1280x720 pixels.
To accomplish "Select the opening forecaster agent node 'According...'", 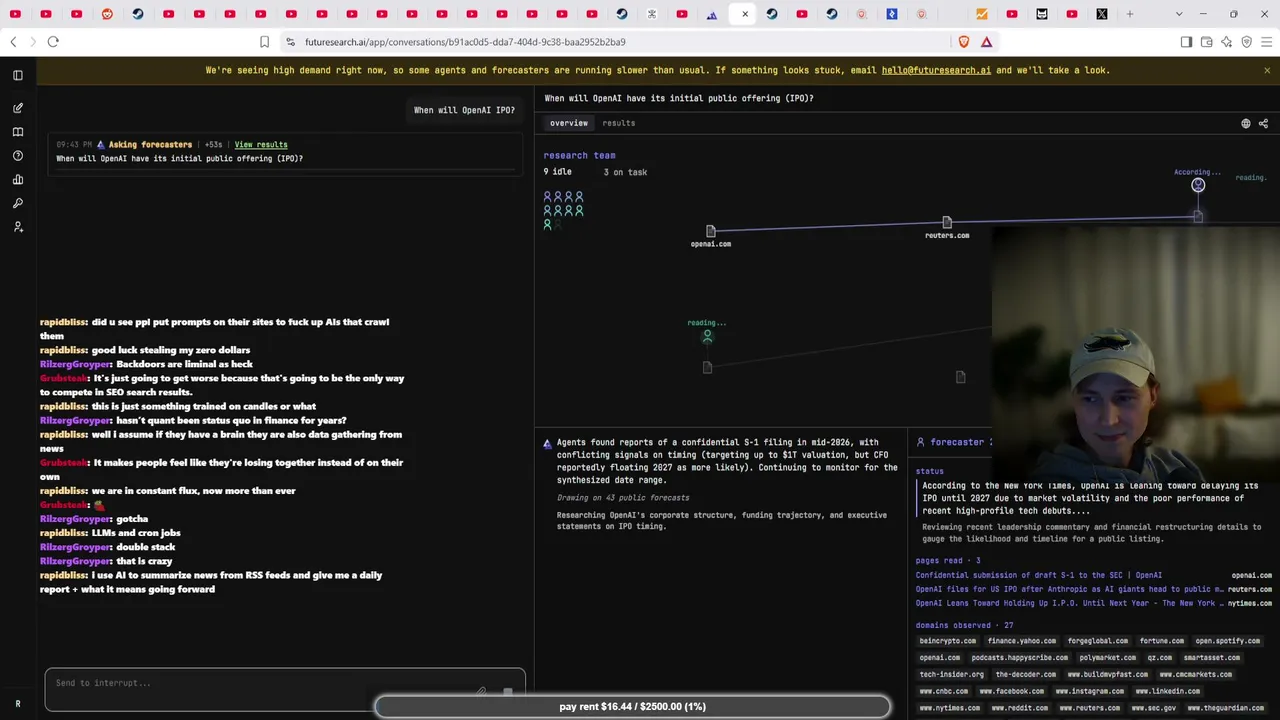I will [x=1198, y=185].
